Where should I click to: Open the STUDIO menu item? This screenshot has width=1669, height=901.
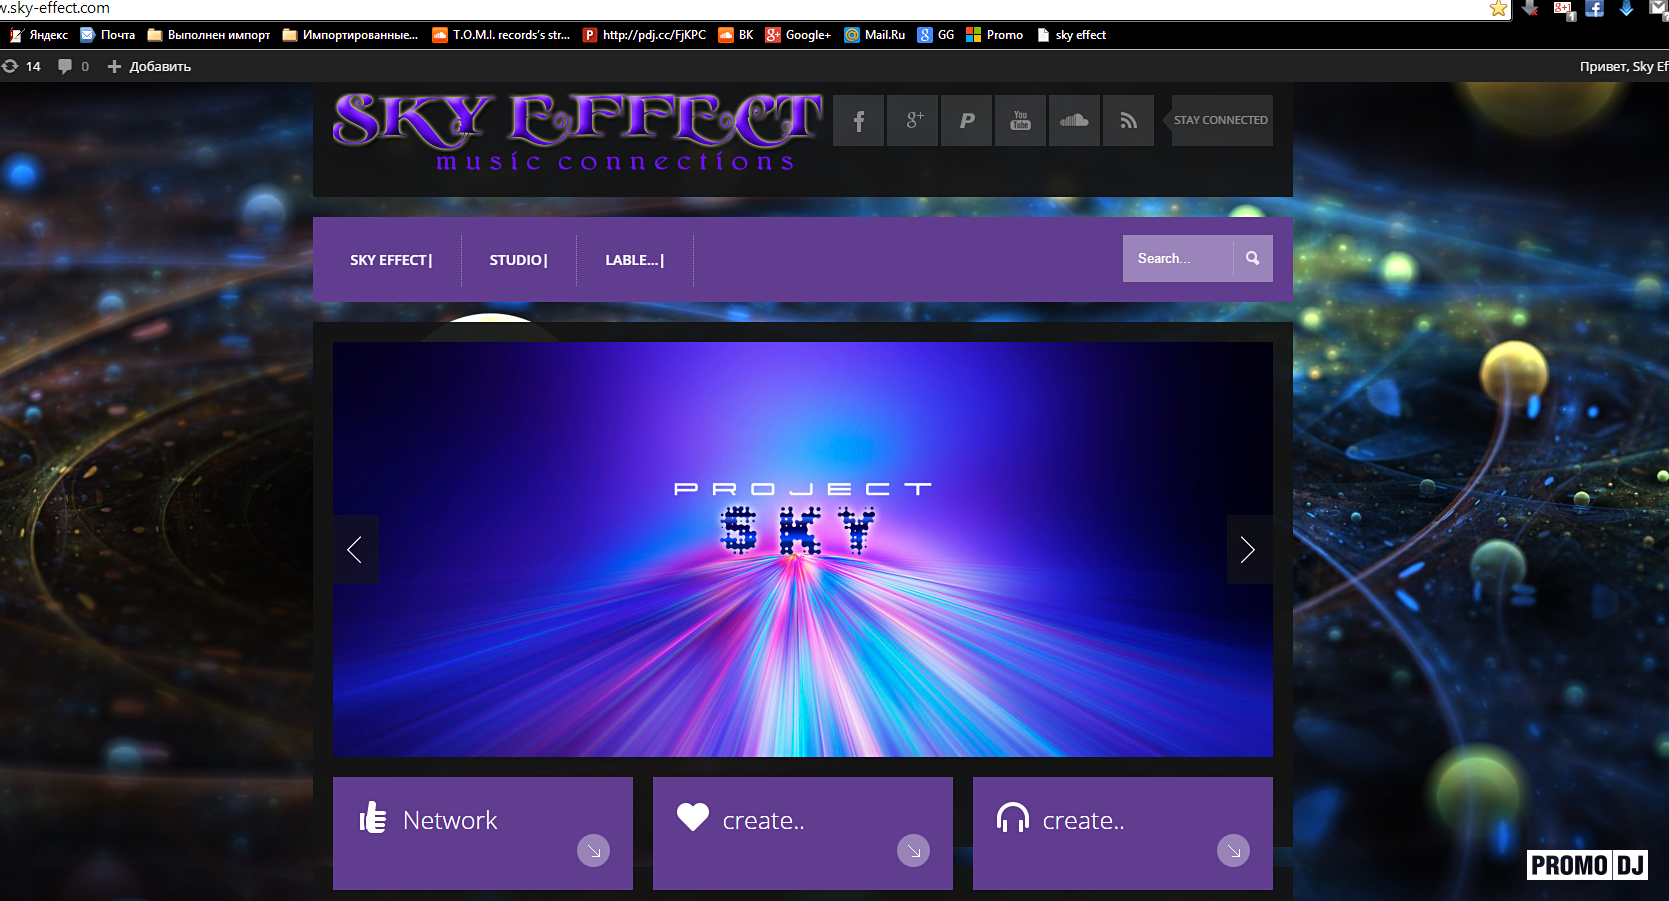(x=518, y=260)
